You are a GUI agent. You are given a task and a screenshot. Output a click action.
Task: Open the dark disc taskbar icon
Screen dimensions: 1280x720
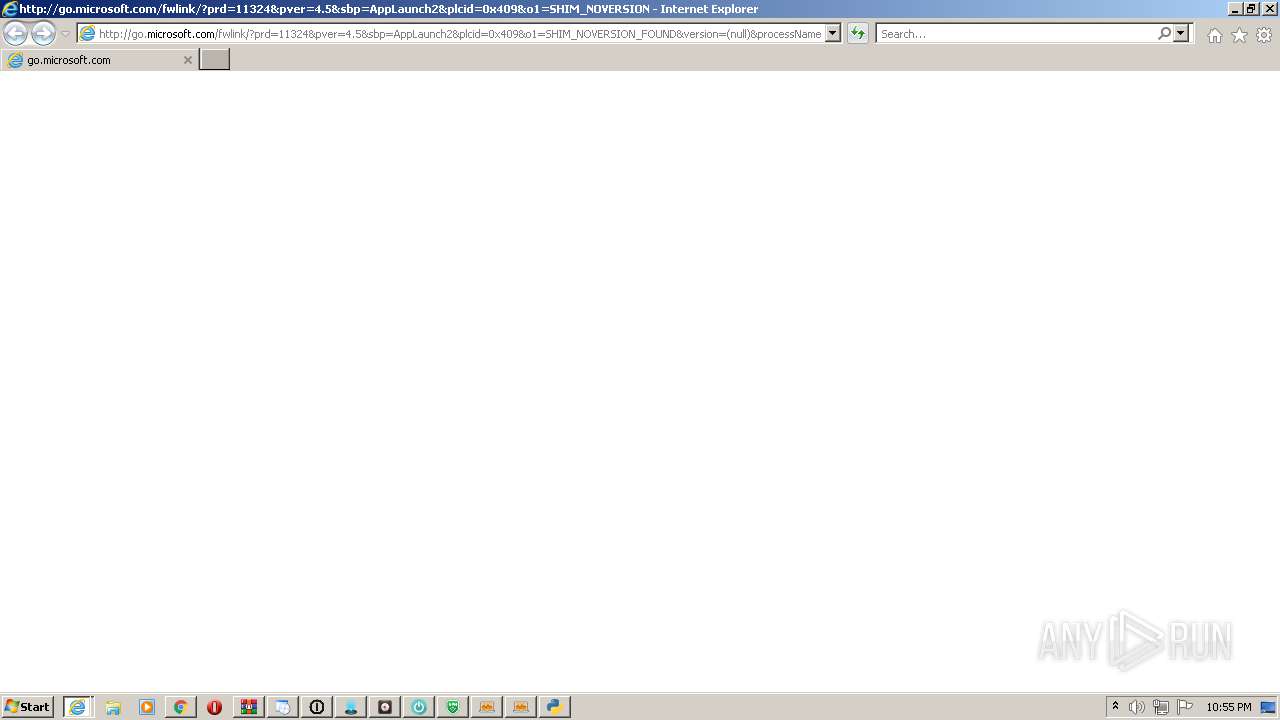385,707
